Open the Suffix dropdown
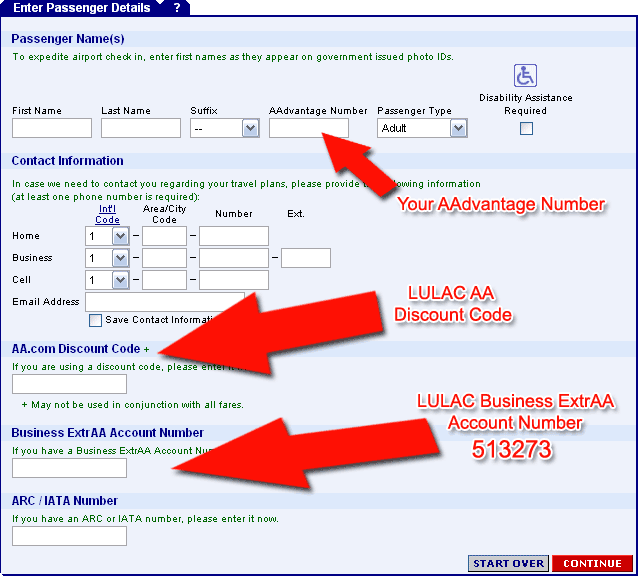 click(225, 129)
